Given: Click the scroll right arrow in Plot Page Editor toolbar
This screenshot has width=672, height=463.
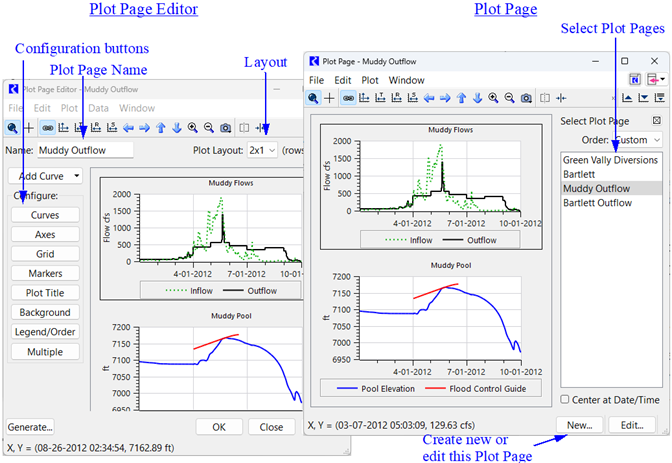Looking at the screenshot, I should [144, 128].
